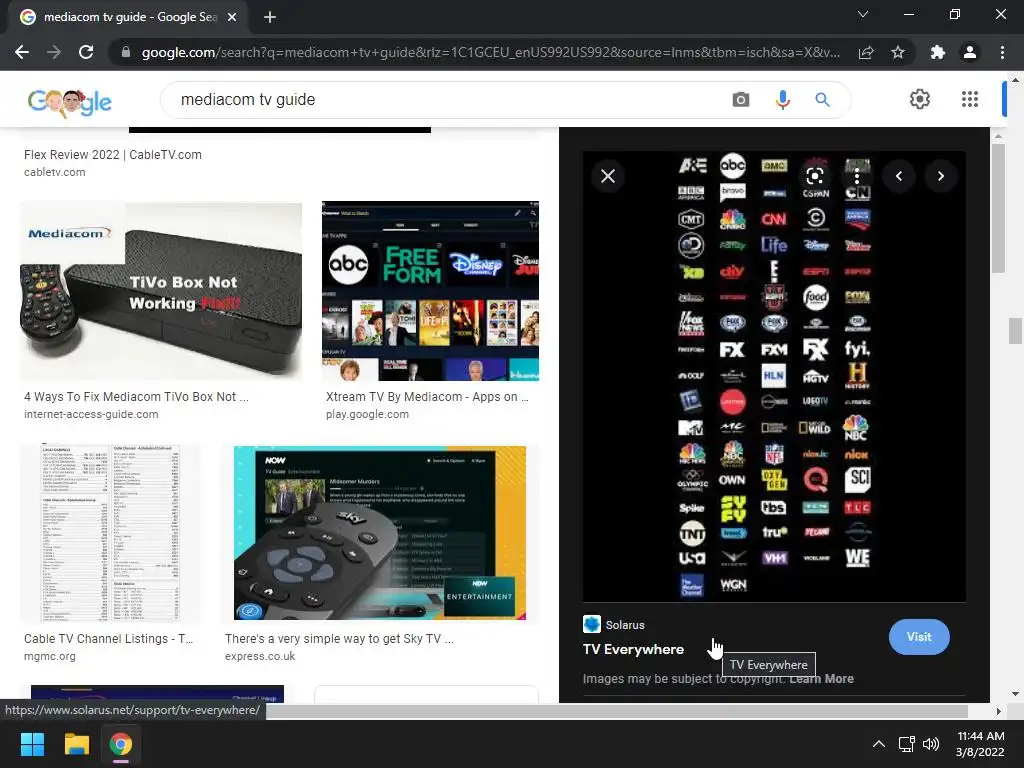
Task: Click the mgmc.org source text
Action: tap(50, 656)
